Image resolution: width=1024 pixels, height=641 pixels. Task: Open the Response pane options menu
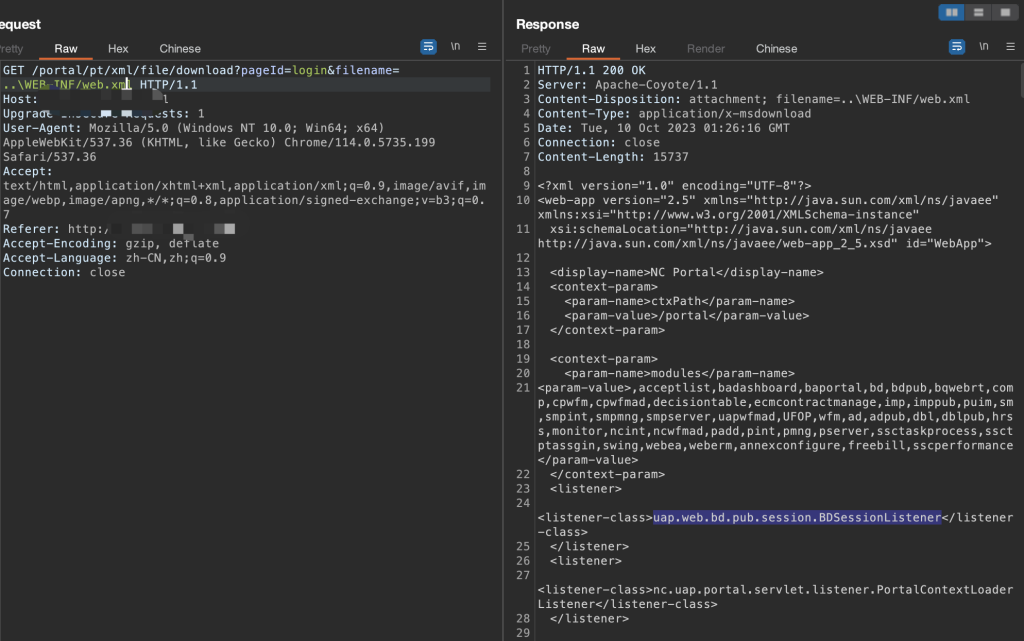pyautogui.click(x=1010, y=47)
